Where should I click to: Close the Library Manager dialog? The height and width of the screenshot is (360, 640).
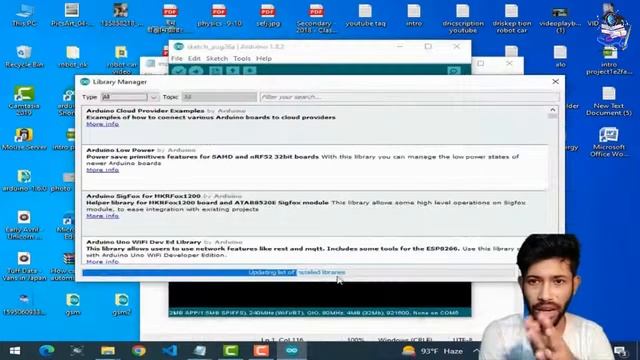tap(555, 82)
